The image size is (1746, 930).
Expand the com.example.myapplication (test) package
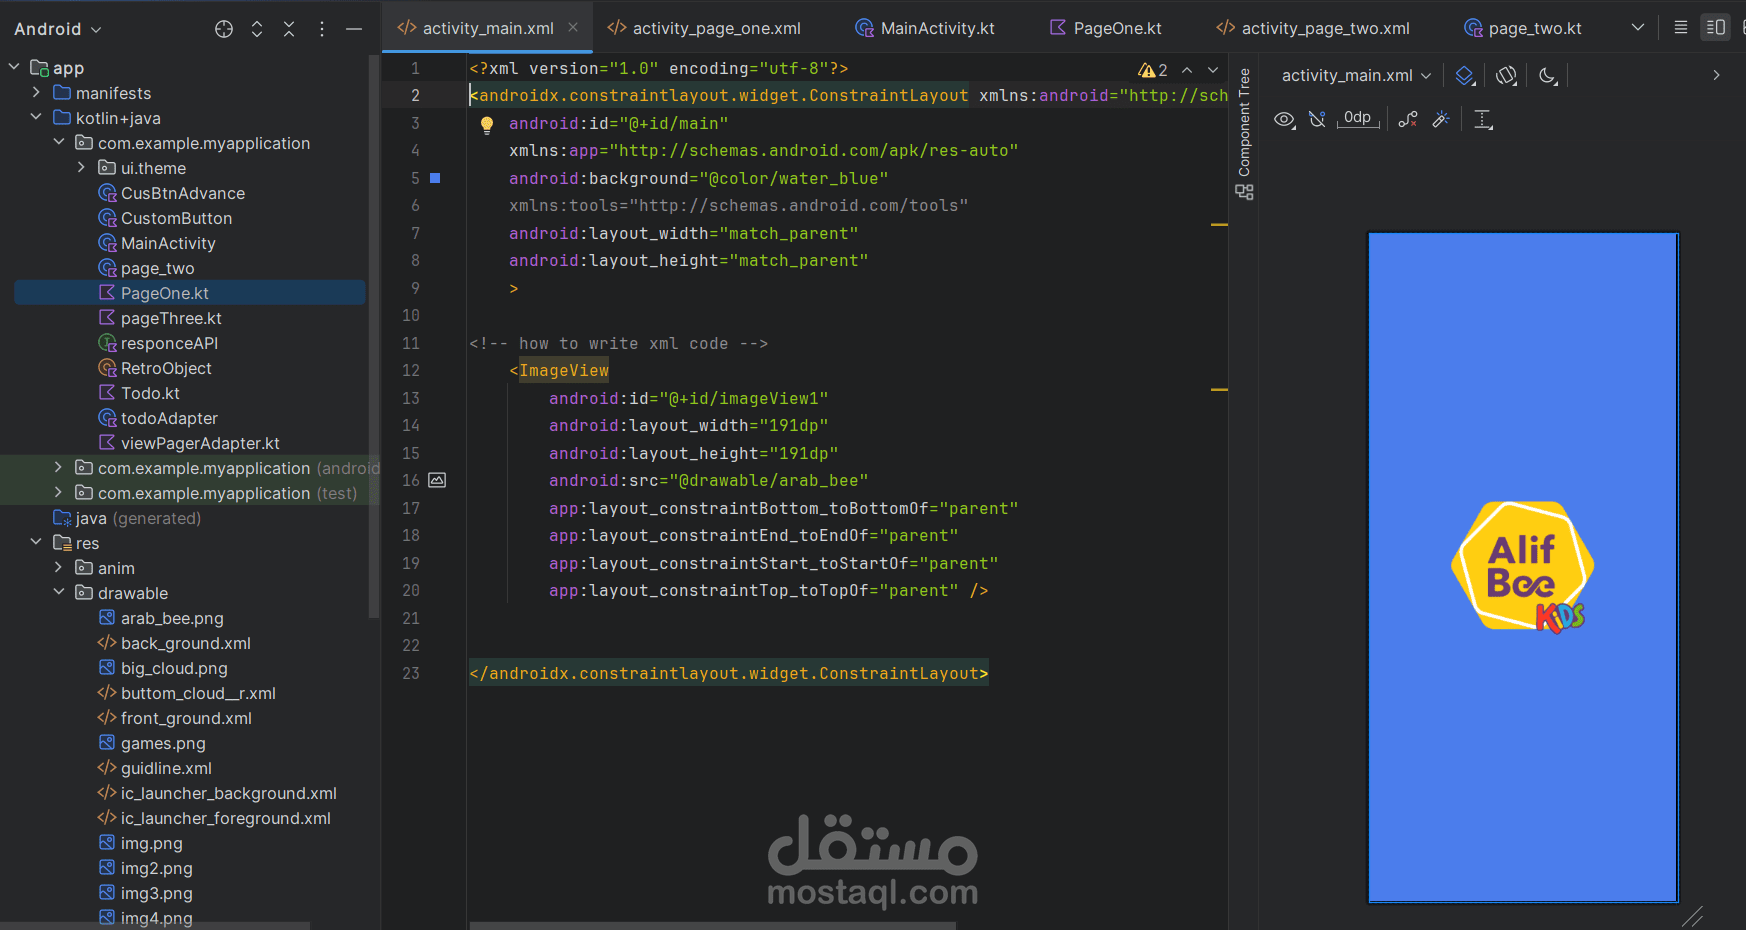[58, 492]
